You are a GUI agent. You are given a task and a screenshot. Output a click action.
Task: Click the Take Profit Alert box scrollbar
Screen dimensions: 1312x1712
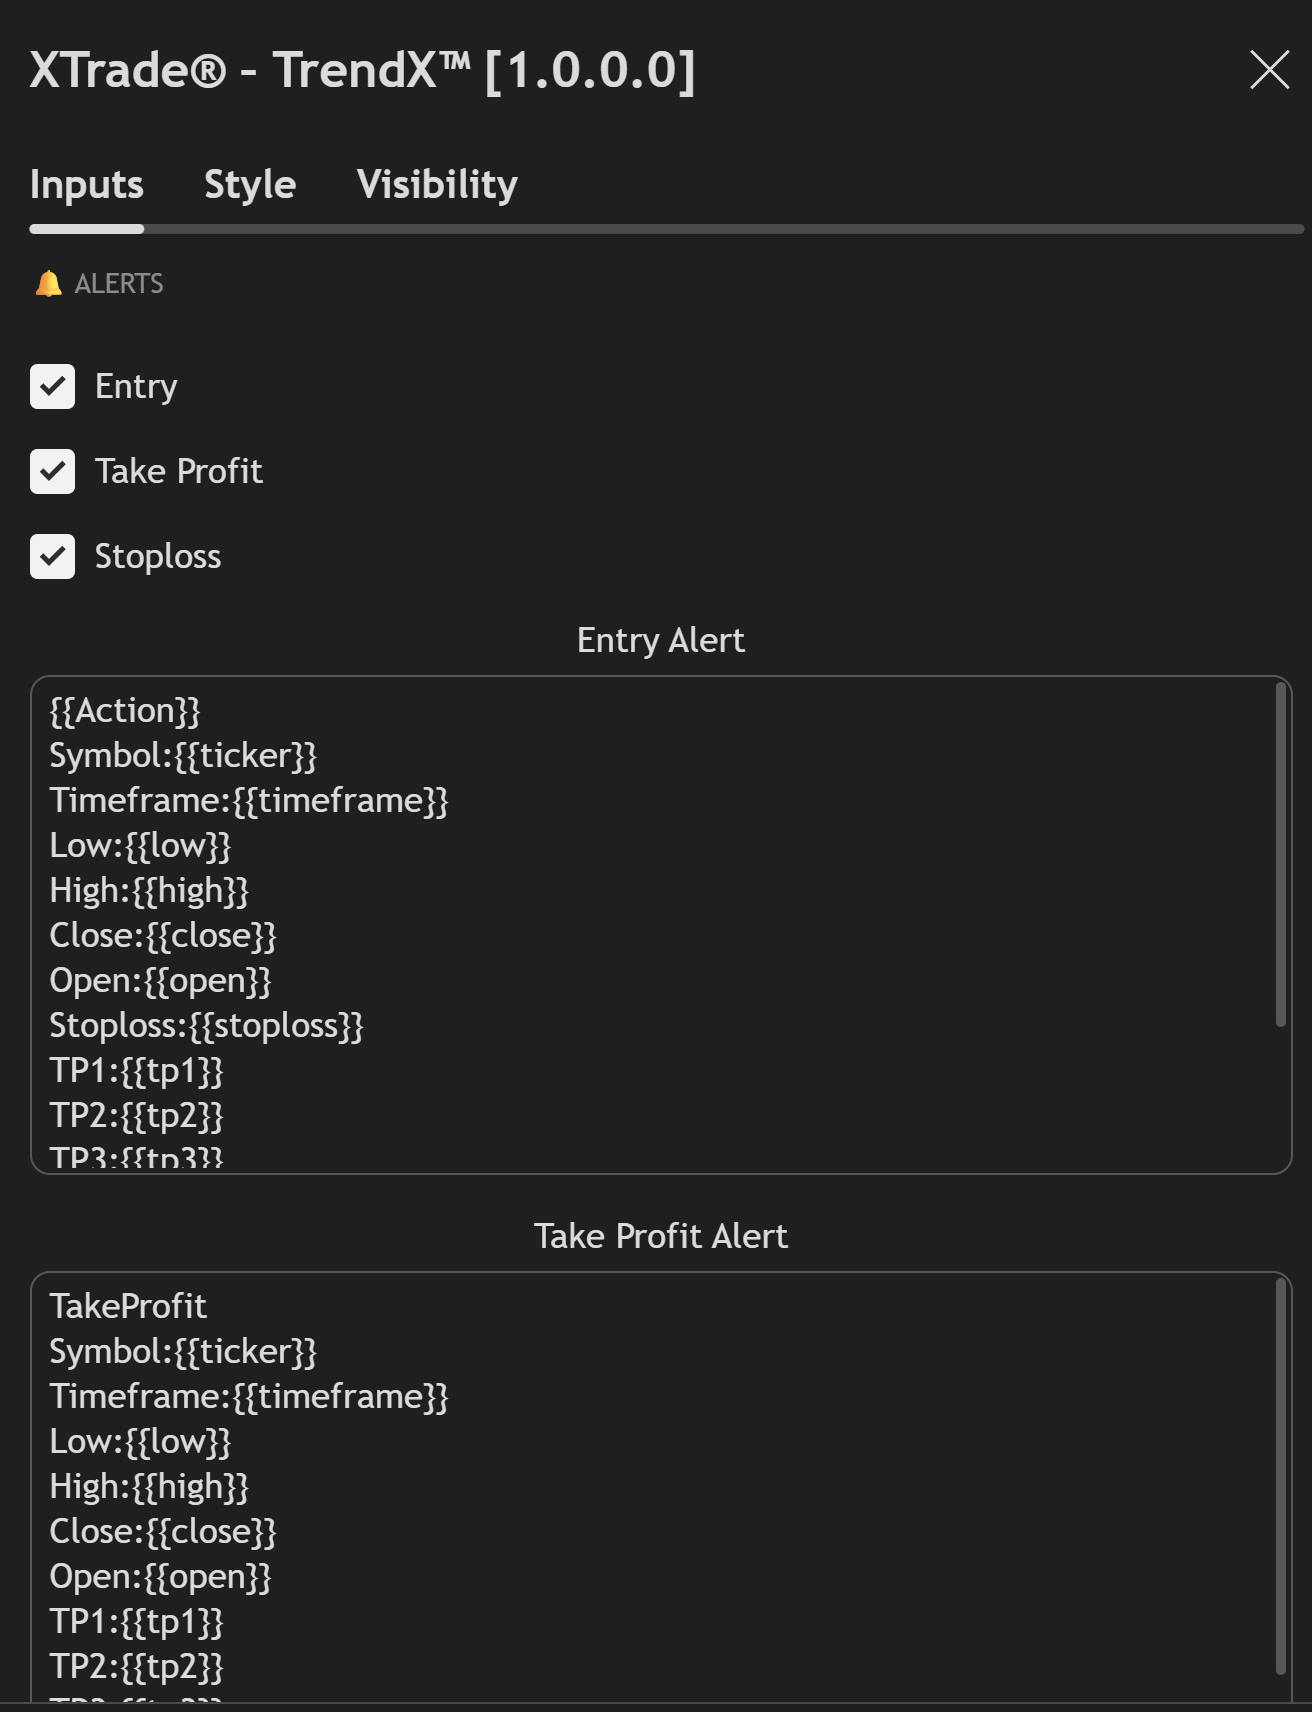pyautogui.click(x=1280, y=1476)
